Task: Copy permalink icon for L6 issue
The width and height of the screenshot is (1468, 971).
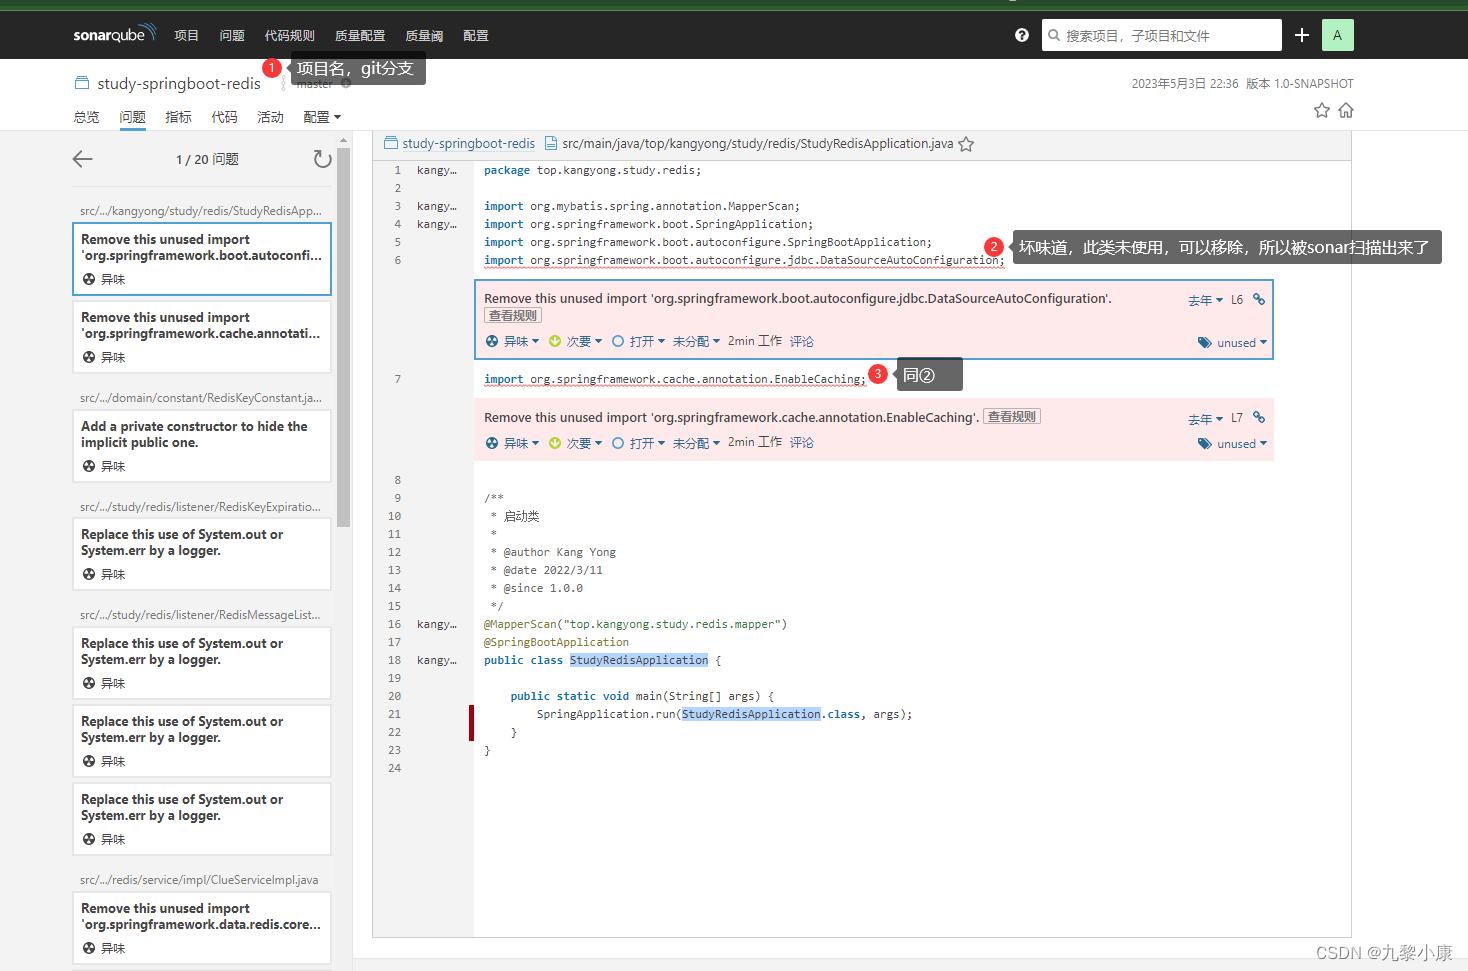Action: (x=1259, y=299)
